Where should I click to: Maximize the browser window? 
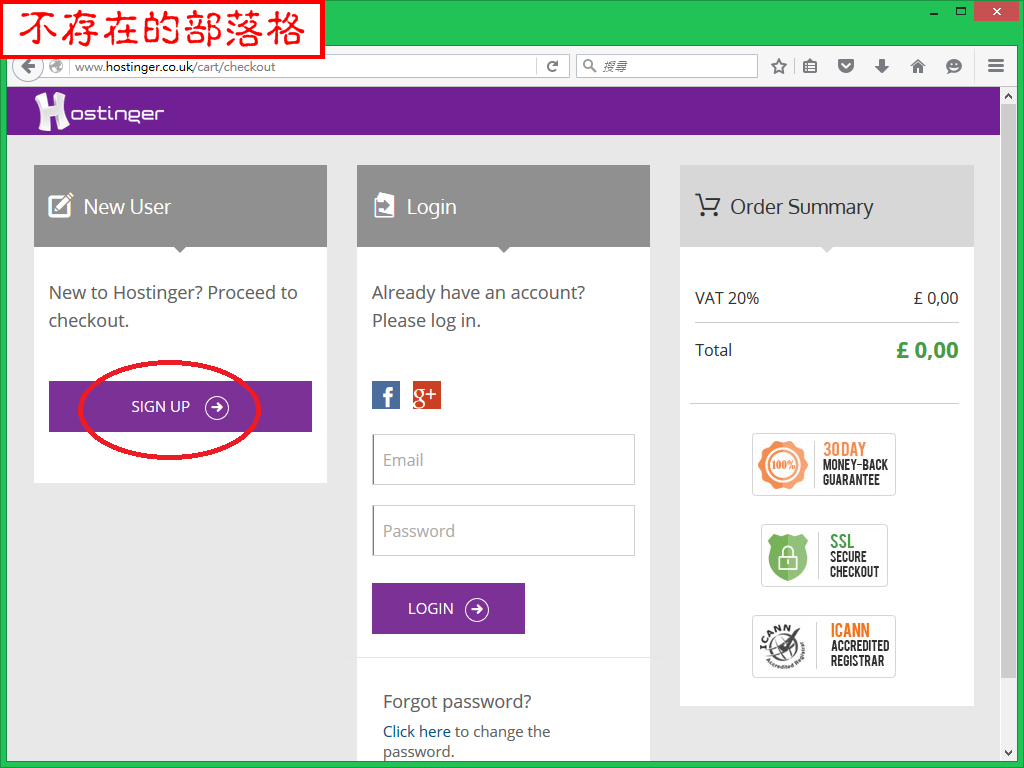[x=961, y=11]
